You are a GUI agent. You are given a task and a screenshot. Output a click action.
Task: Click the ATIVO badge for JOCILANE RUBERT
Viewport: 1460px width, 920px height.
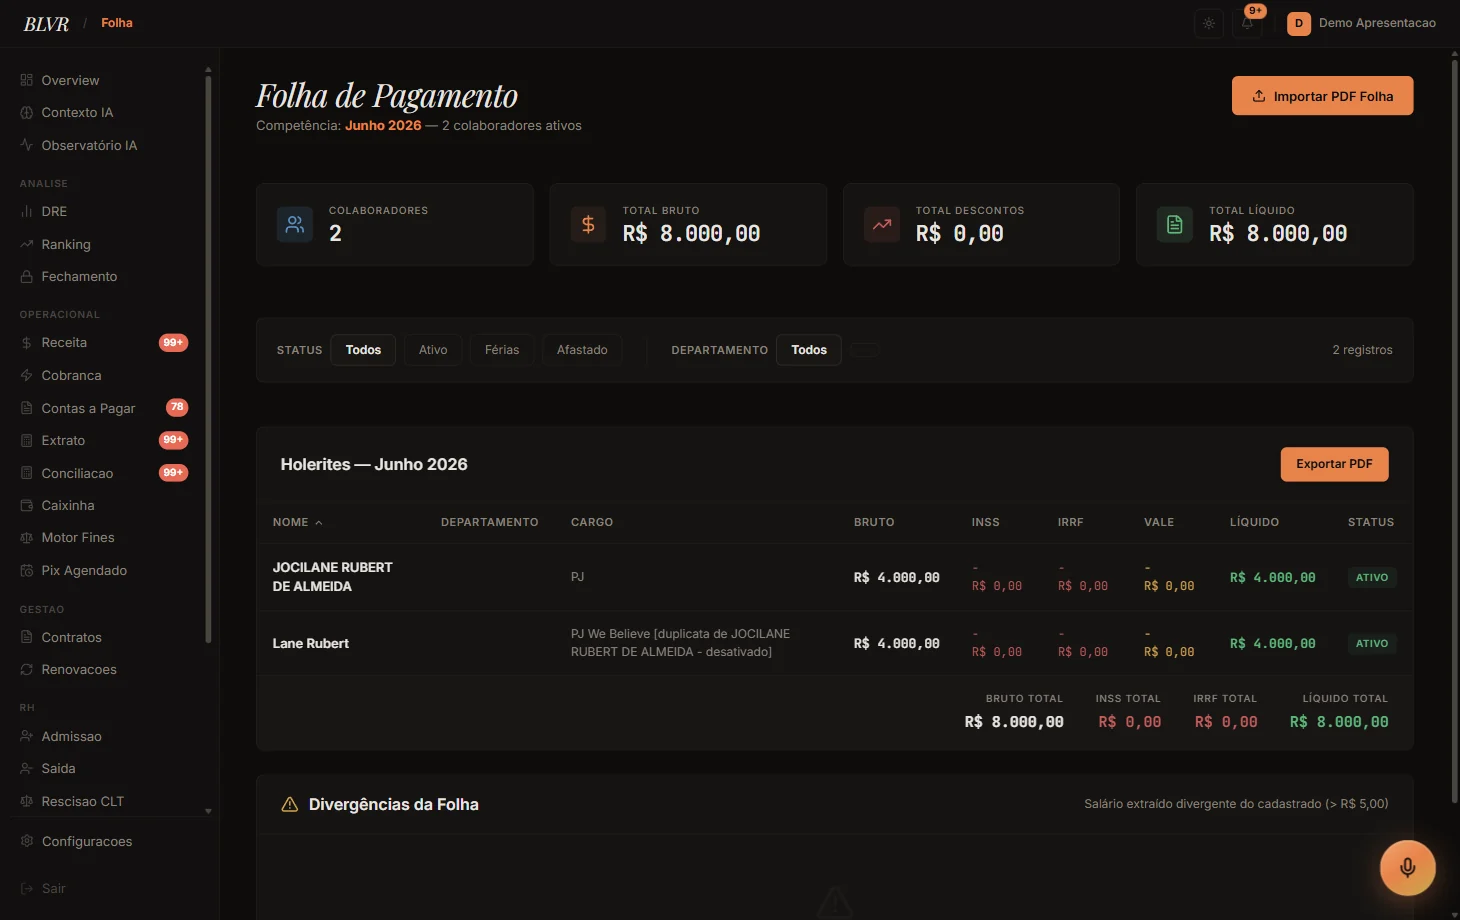[x=1372, y=578]
